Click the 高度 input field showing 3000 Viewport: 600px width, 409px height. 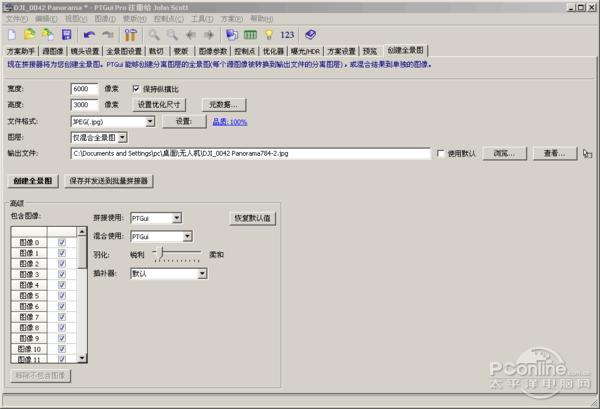[84, 104]
